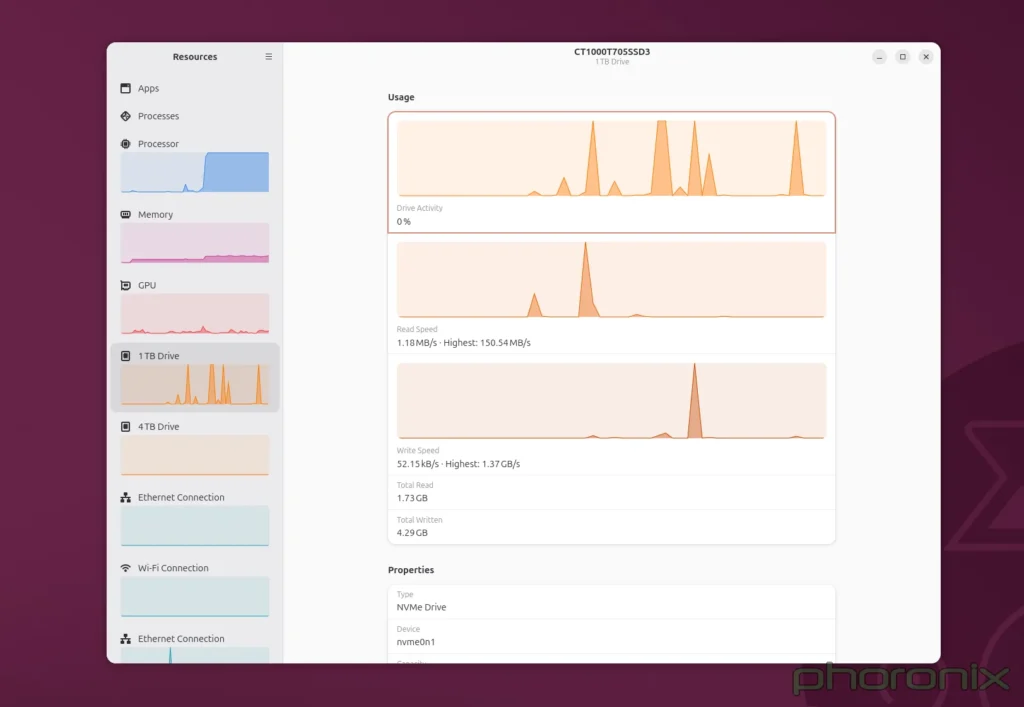Click the Wi-Fi Connection usage graph
The height and width of the screenshot is (707, 1024).
(194, 596)
